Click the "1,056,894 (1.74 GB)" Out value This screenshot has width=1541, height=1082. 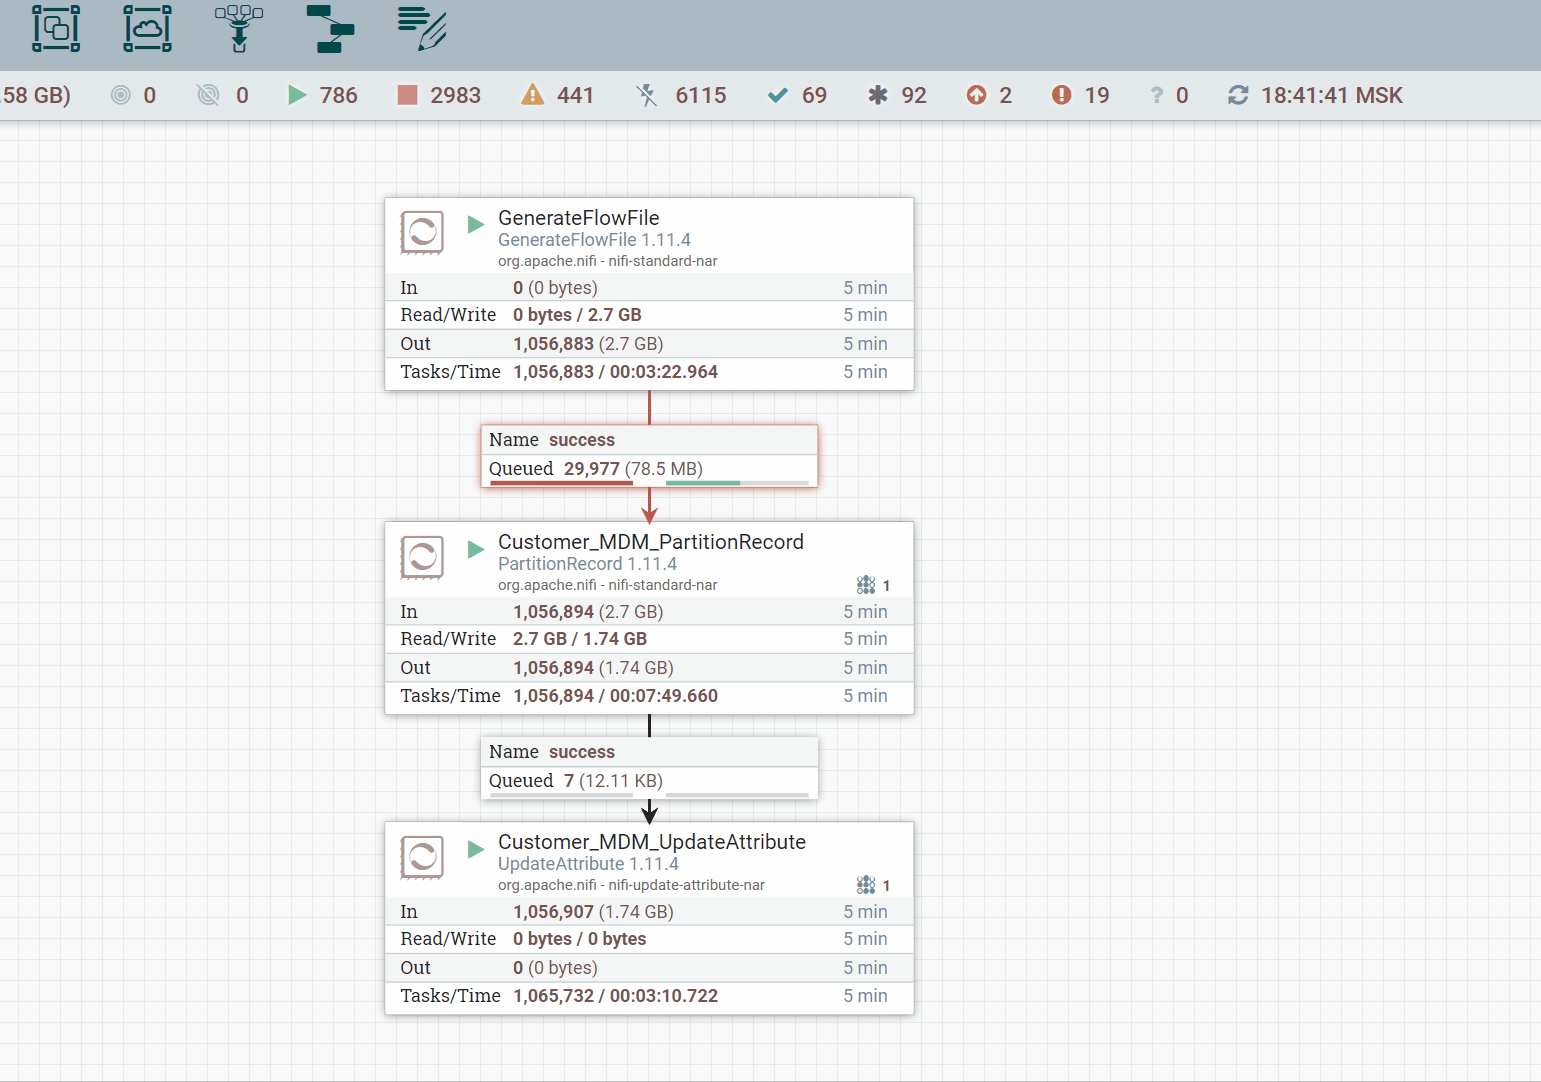(593, 668)
